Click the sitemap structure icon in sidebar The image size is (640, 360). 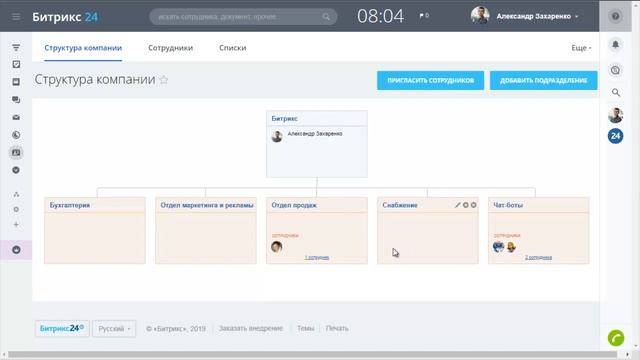(x=16, y=194)
